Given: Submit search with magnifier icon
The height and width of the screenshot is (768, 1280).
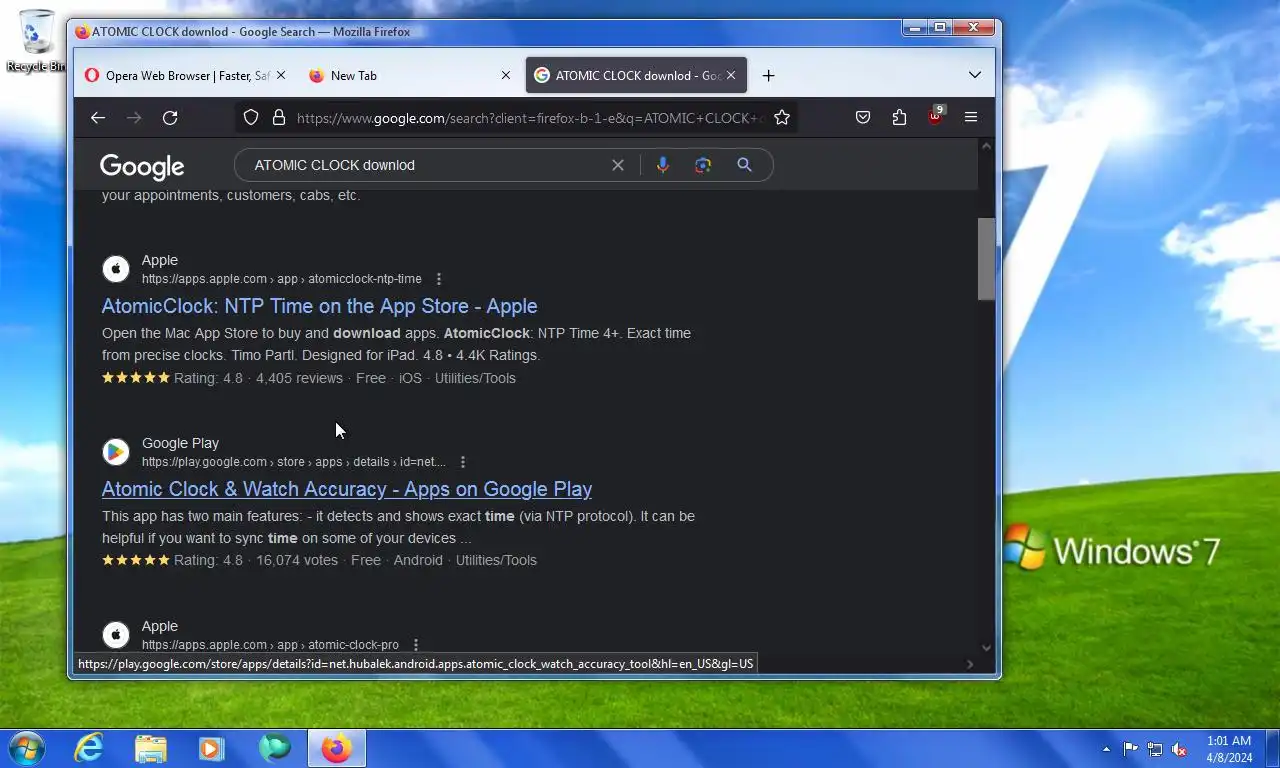Looking at the screenshot, I should pos(744,165).
